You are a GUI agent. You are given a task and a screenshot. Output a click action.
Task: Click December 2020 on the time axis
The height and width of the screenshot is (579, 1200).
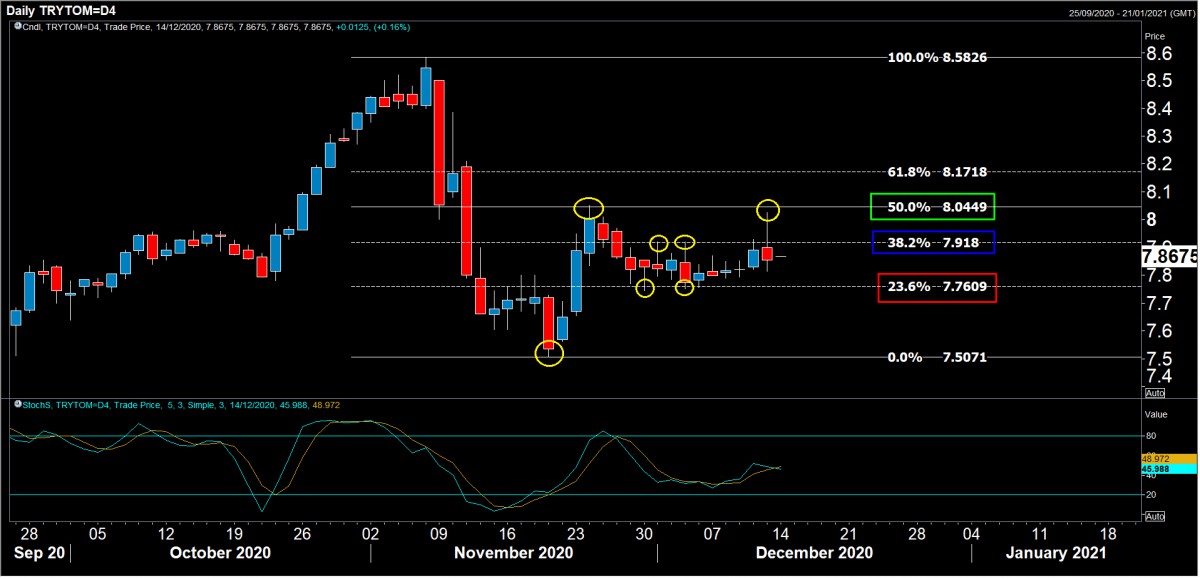[x=814, y=553]
